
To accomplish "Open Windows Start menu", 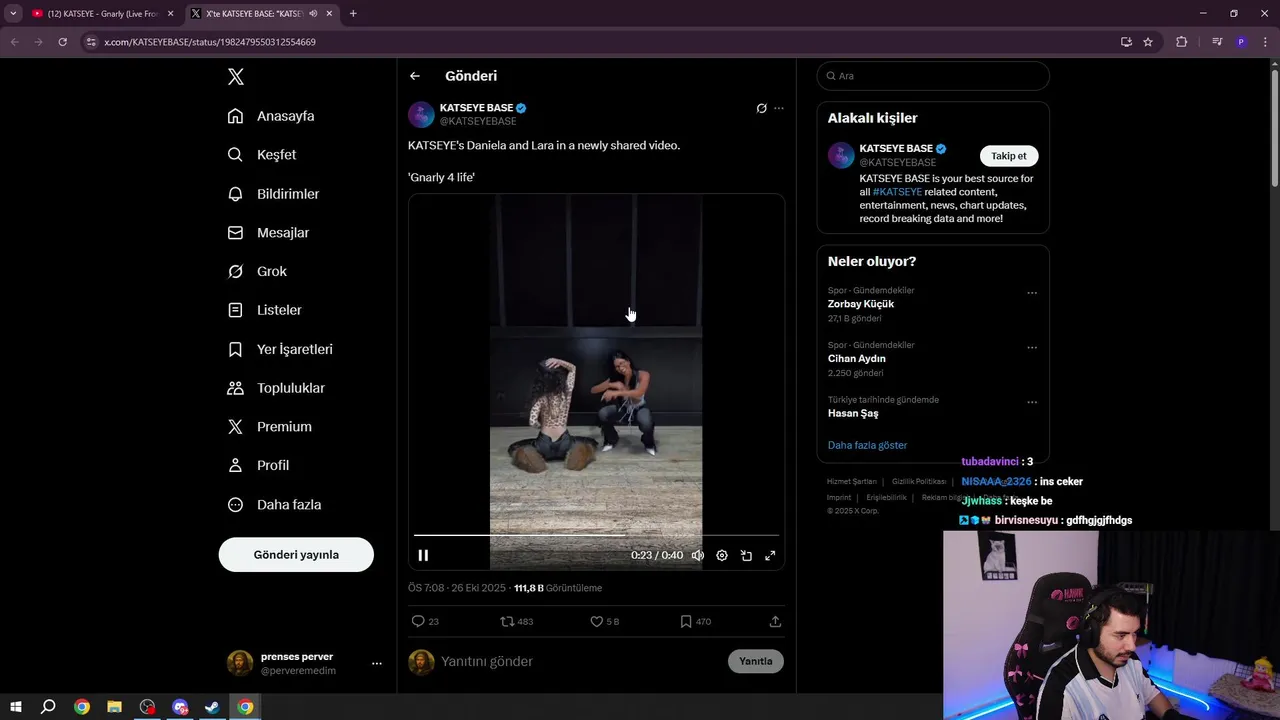I will [x=15, y=707].
